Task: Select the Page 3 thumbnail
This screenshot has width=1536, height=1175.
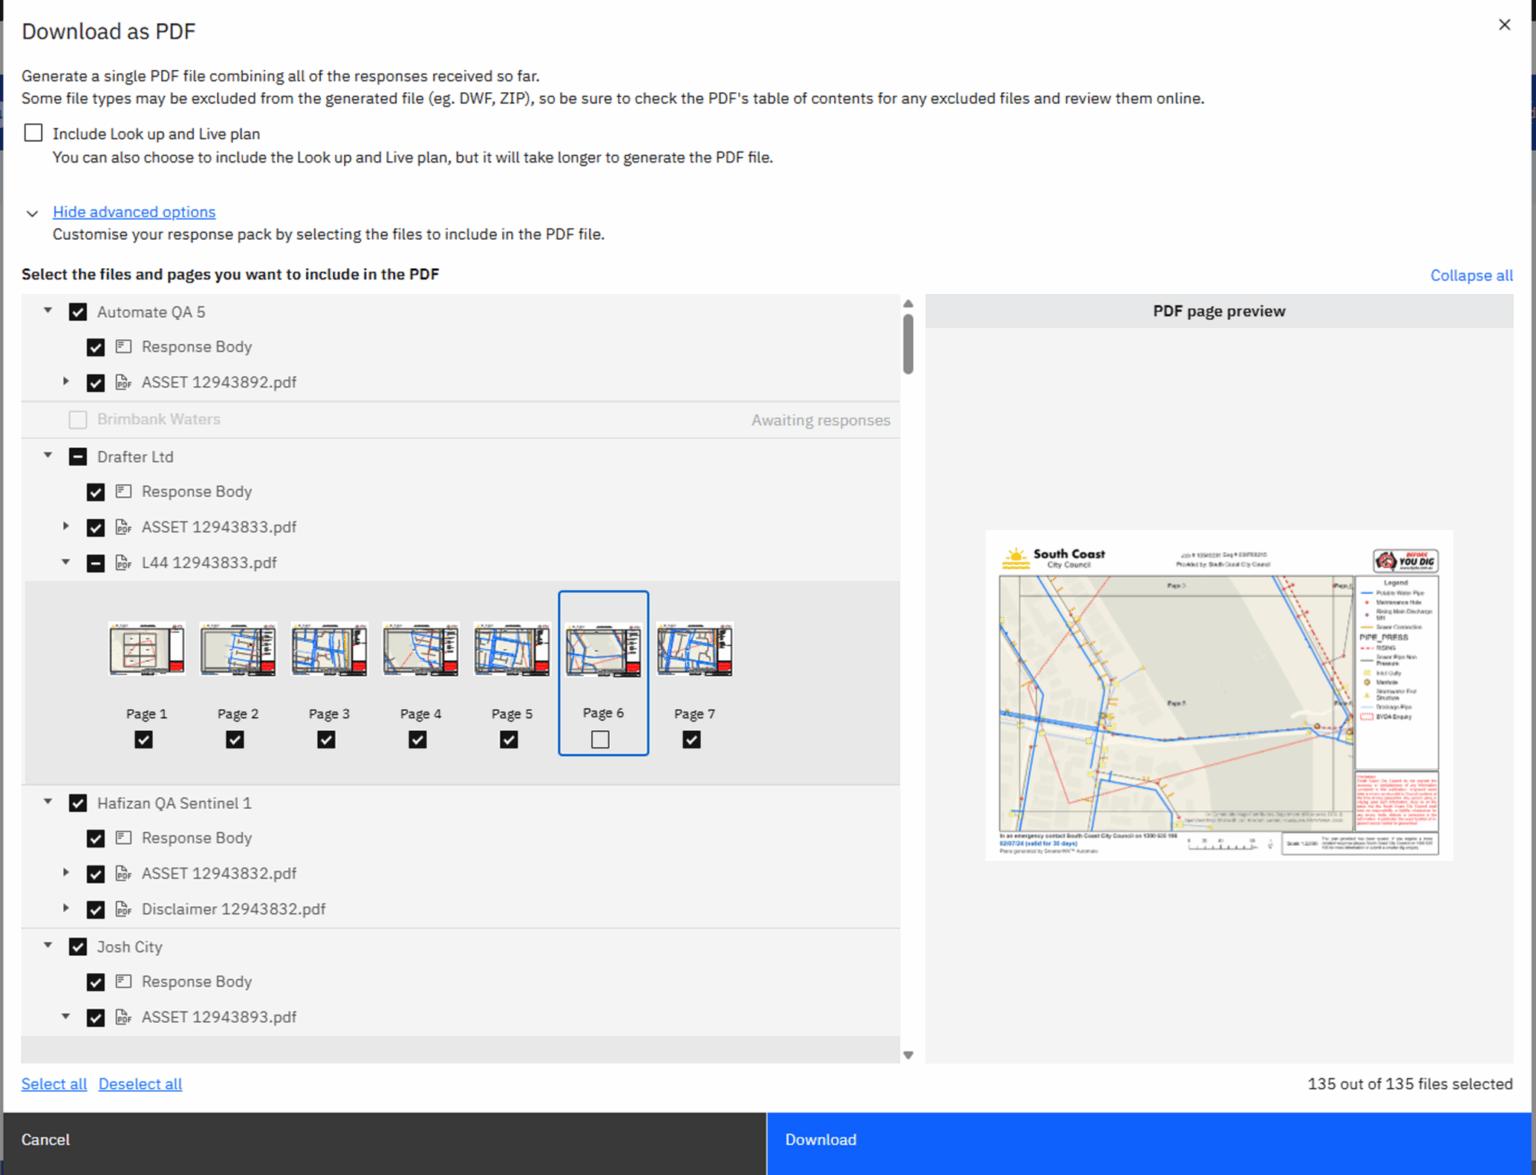Action: point(329,649)
